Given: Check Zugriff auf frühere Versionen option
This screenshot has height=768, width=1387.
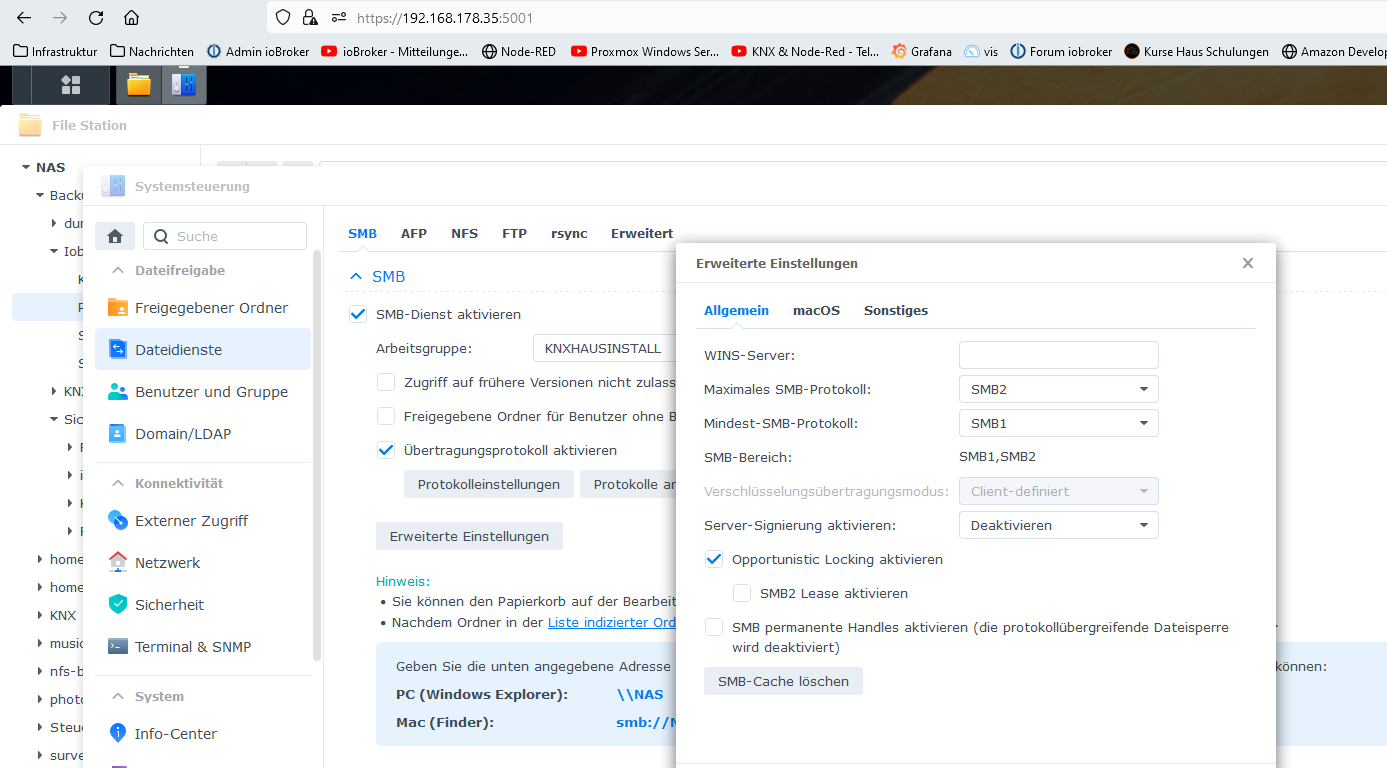Looking at the screenshot, I should tap(386, 382).
